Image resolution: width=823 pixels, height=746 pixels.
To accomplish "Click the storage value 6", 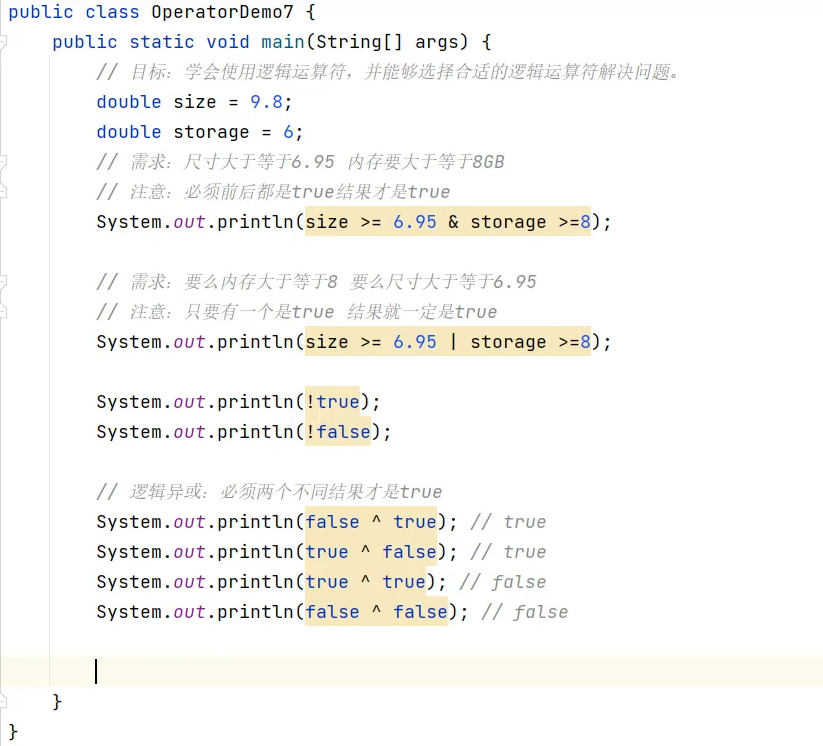I will pos(289,132).
